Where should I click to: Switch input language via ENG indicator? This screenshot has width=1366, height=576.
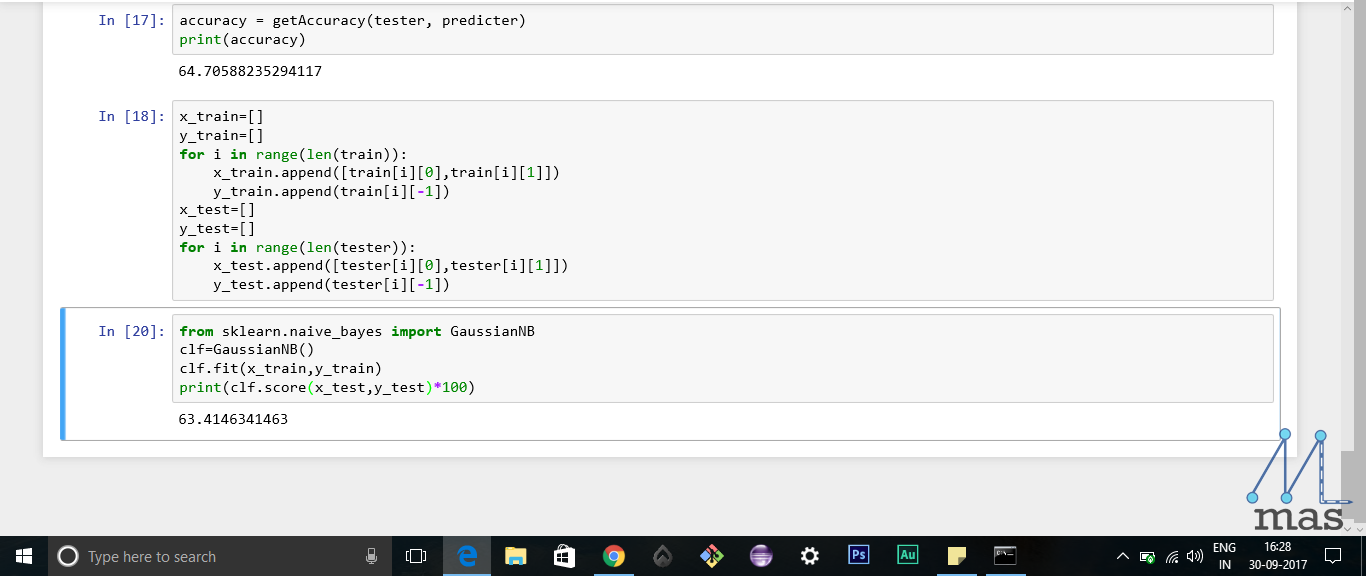point(1224,556)
